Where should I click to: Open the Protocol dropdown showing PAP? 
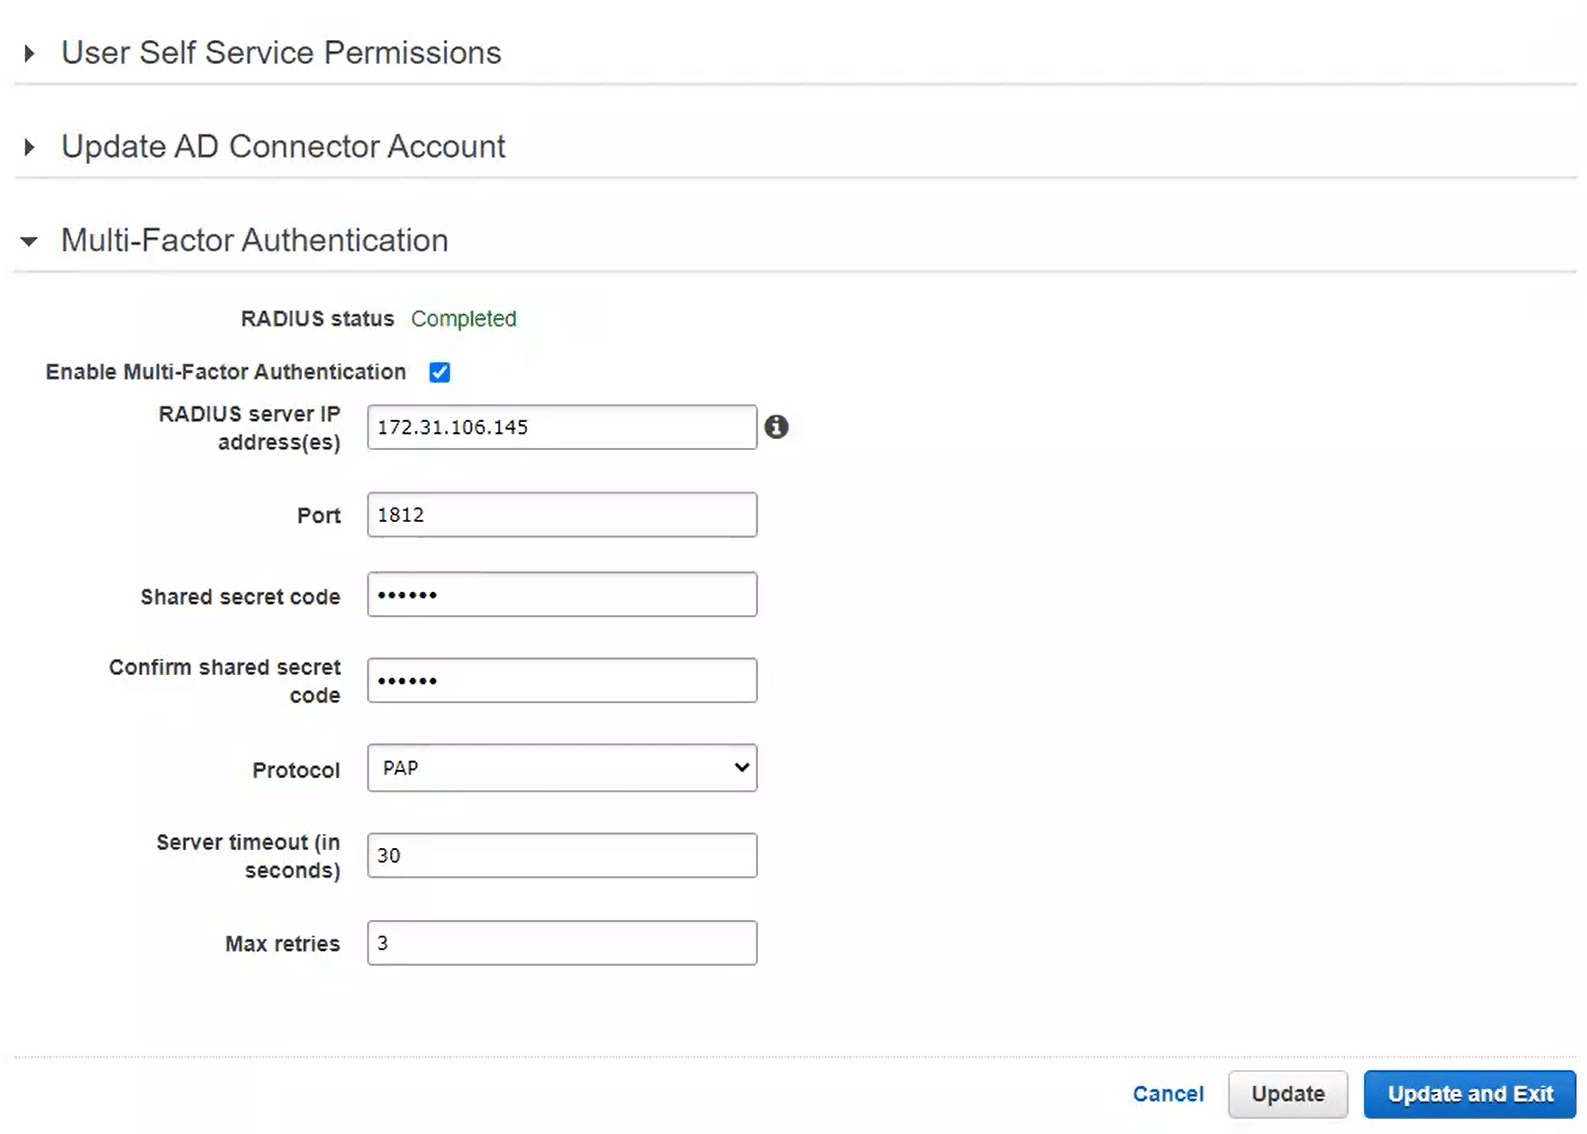tap(562, 768)
